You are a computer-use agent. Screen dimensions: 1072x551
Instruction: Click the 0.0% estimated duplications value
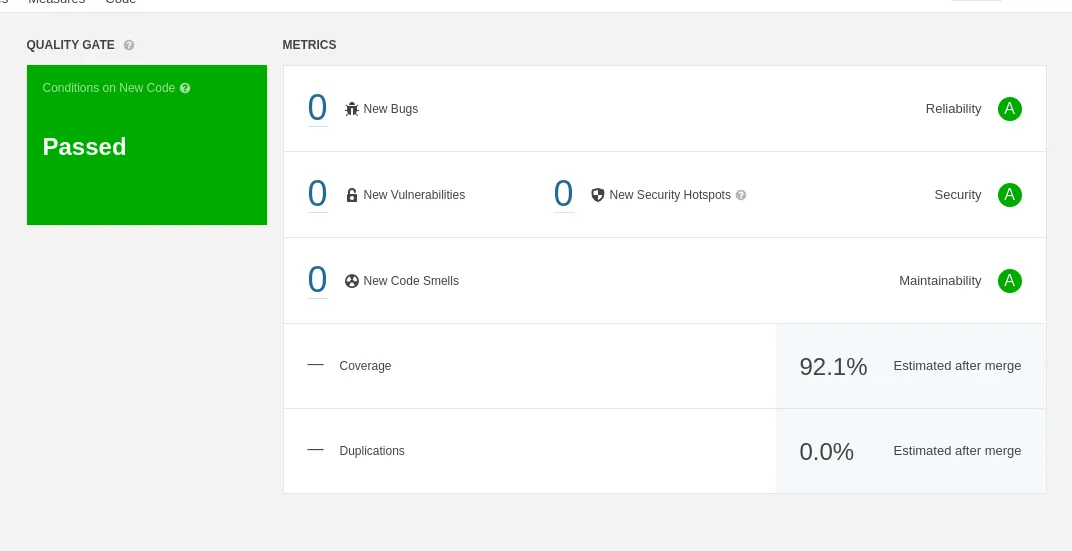coord(826,452)
